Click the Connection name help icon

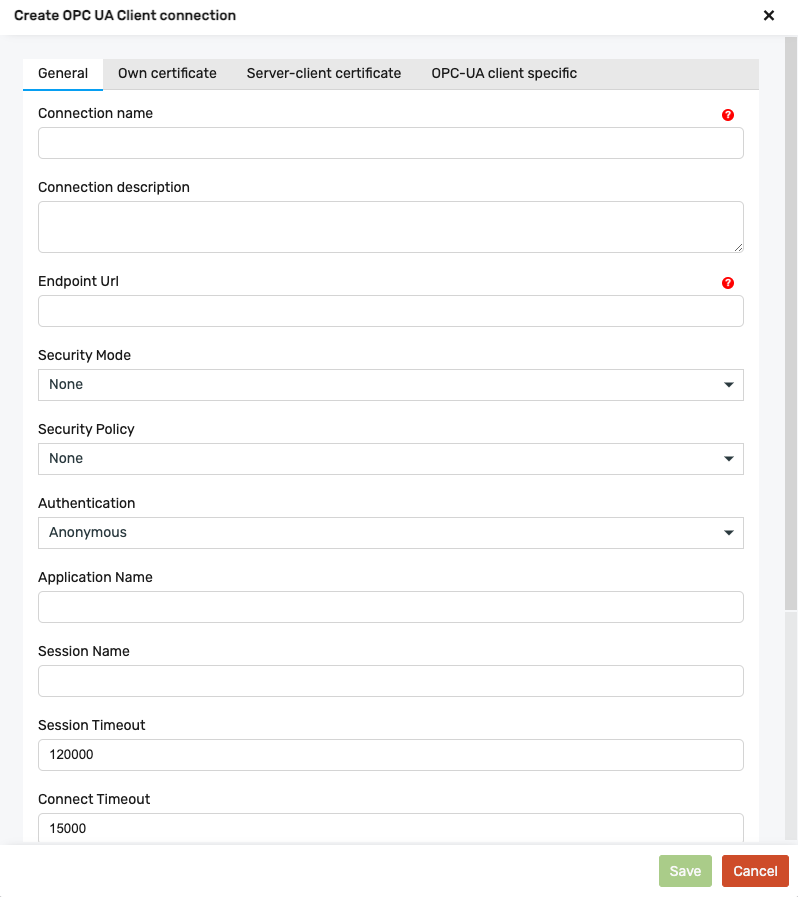tap(728, 115)
